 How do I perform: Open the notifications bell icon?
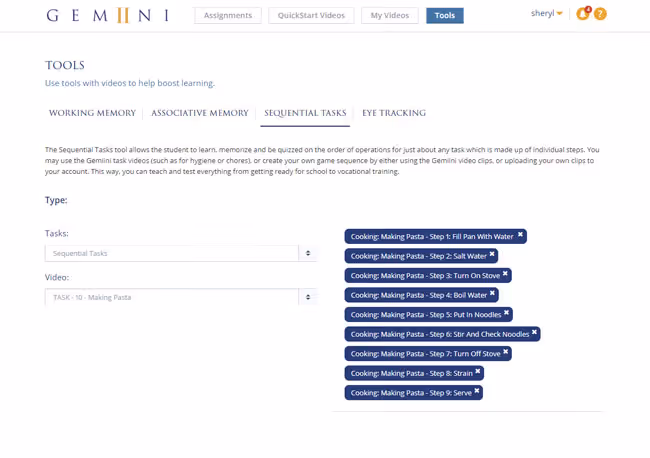tap(582, 14)
